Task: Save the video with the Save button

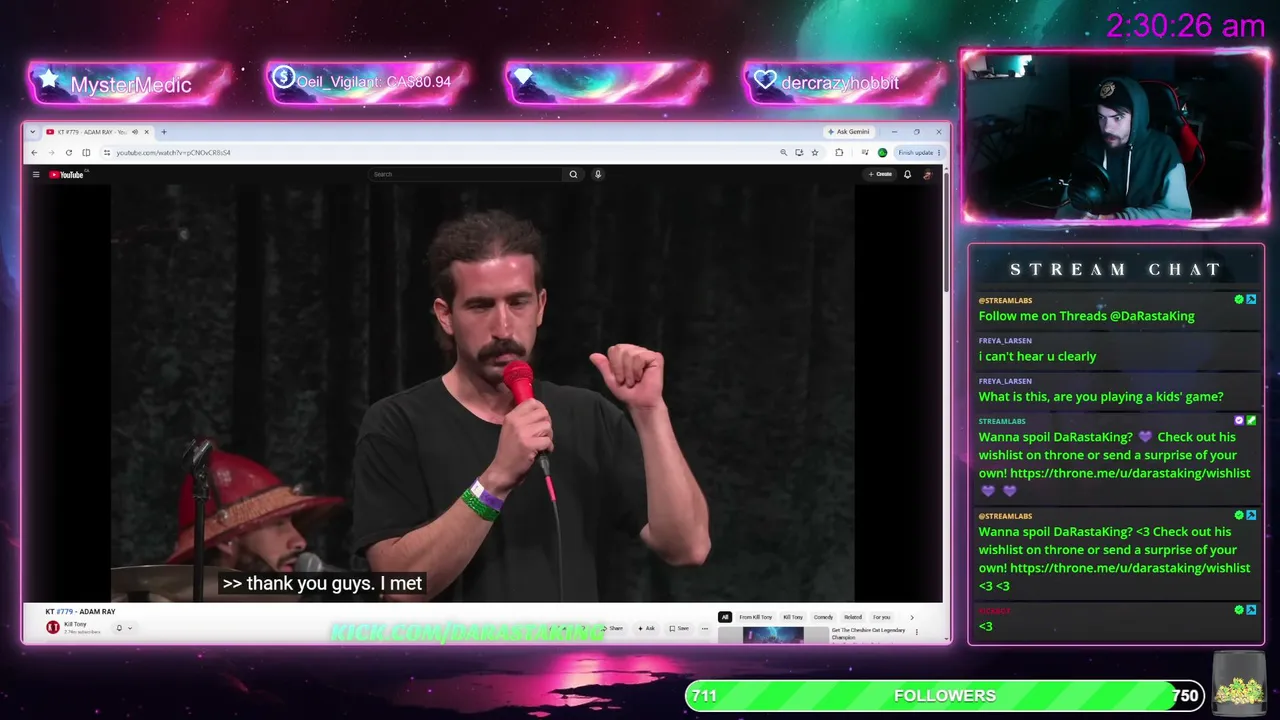Action: [x=679, y=628]
